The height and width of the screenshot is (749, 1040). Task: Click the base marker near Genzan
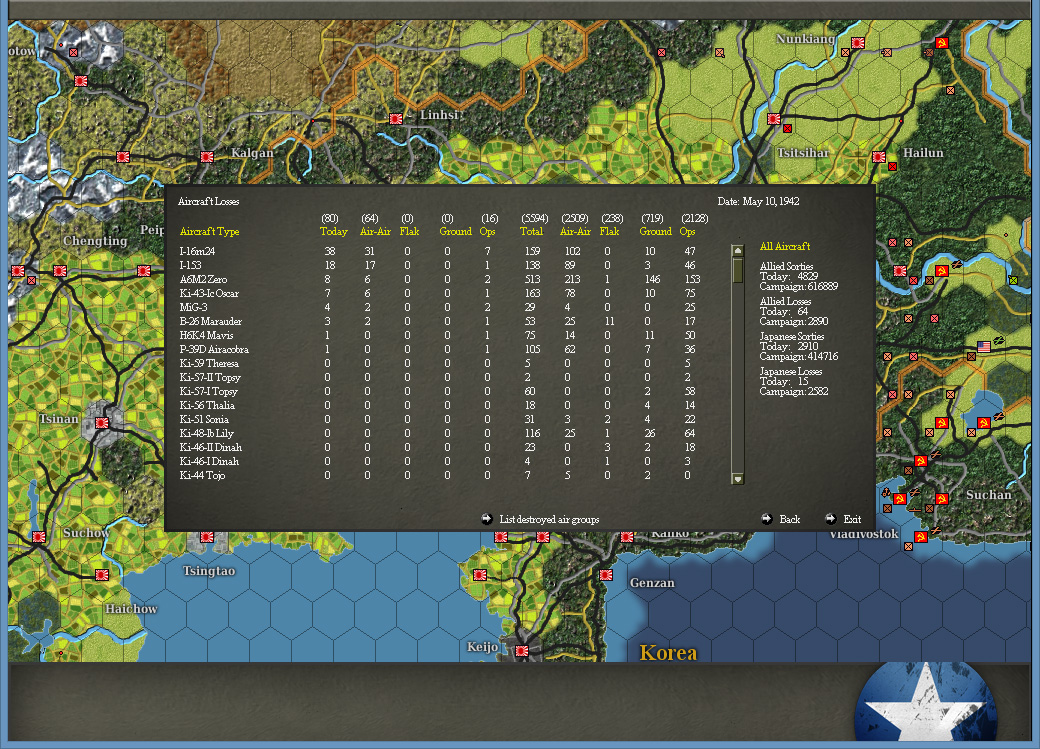click(x=605, y=577)
